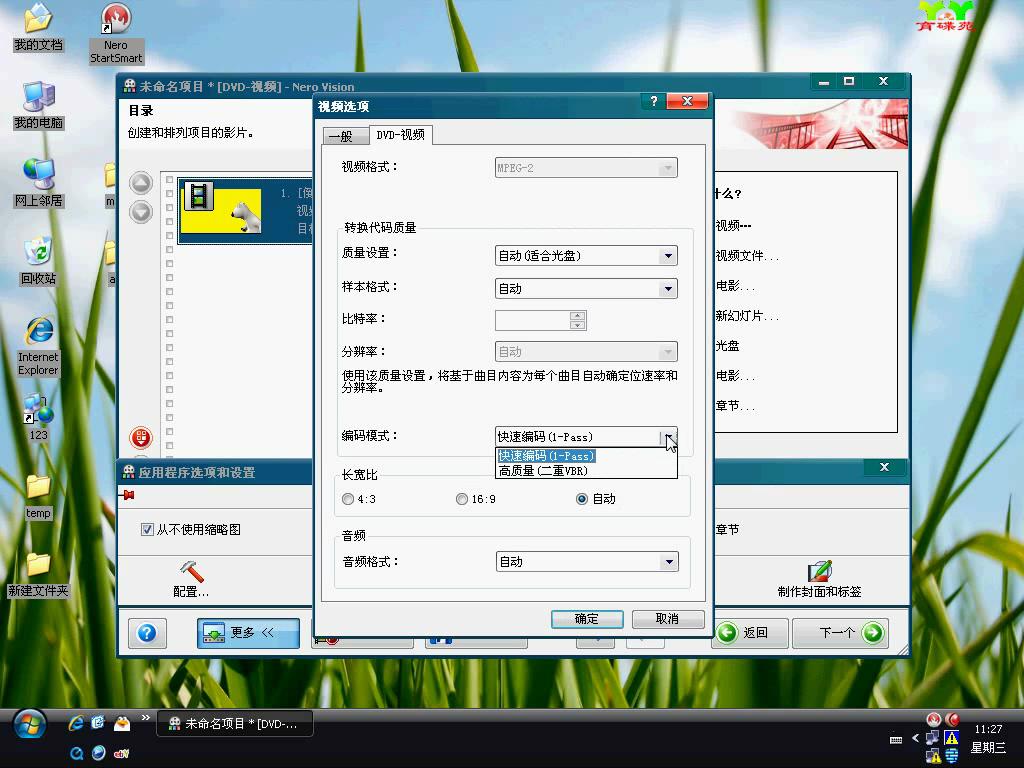Click the red pin icon in settings panel
Viewport: 1024px width, 768px height.
point(127,496)
